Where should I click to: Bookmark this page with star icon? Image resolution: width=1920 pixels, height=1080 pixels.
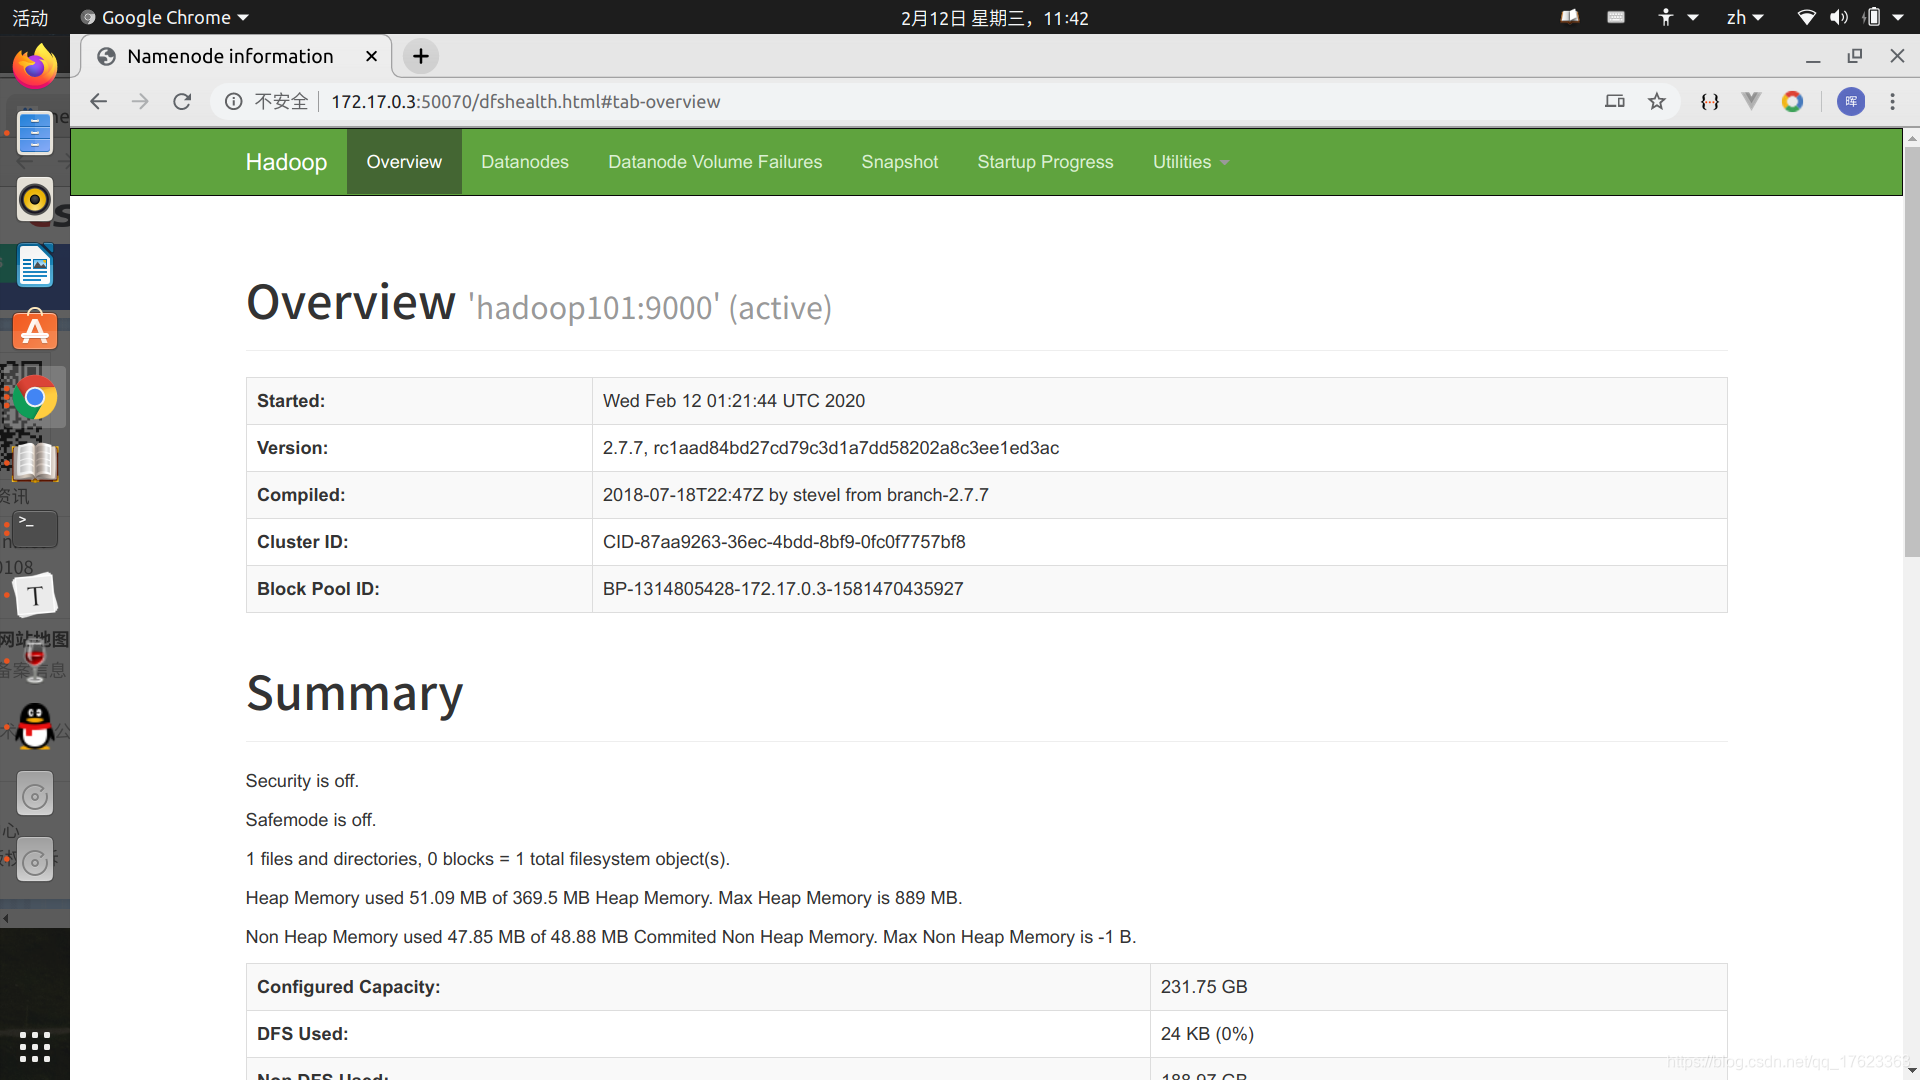click(x=1657, y=101)
